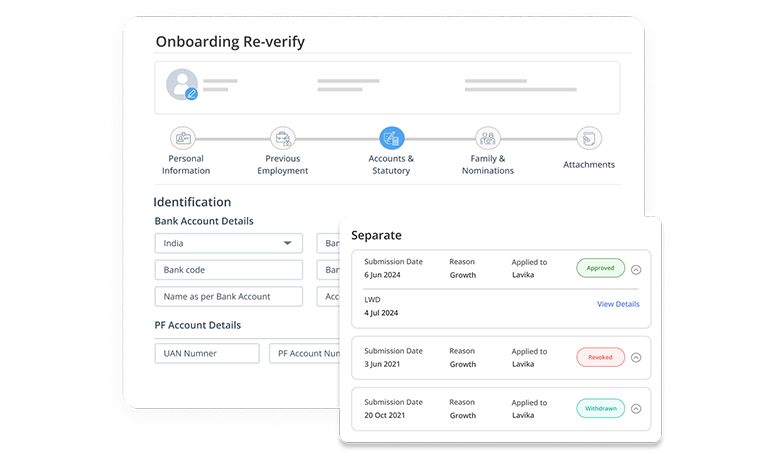Select the Personal Information step label
The width and height of the screenshot is (770, 465).
tap(186, 164)
